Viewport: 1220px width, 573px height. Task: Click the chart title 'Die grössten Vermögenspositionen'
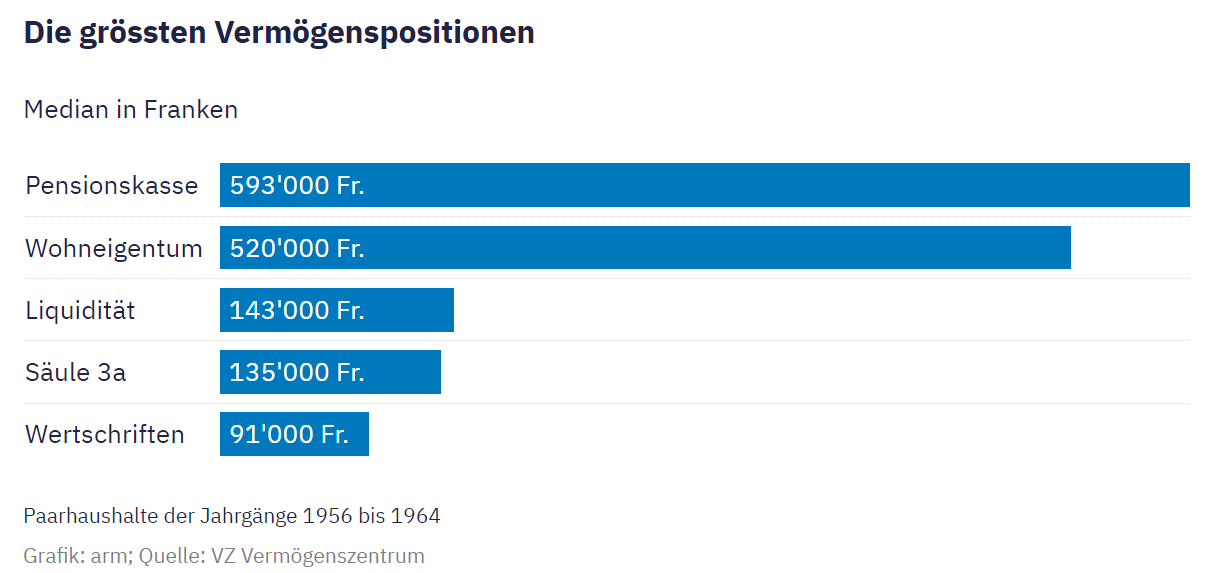[279, 33]
